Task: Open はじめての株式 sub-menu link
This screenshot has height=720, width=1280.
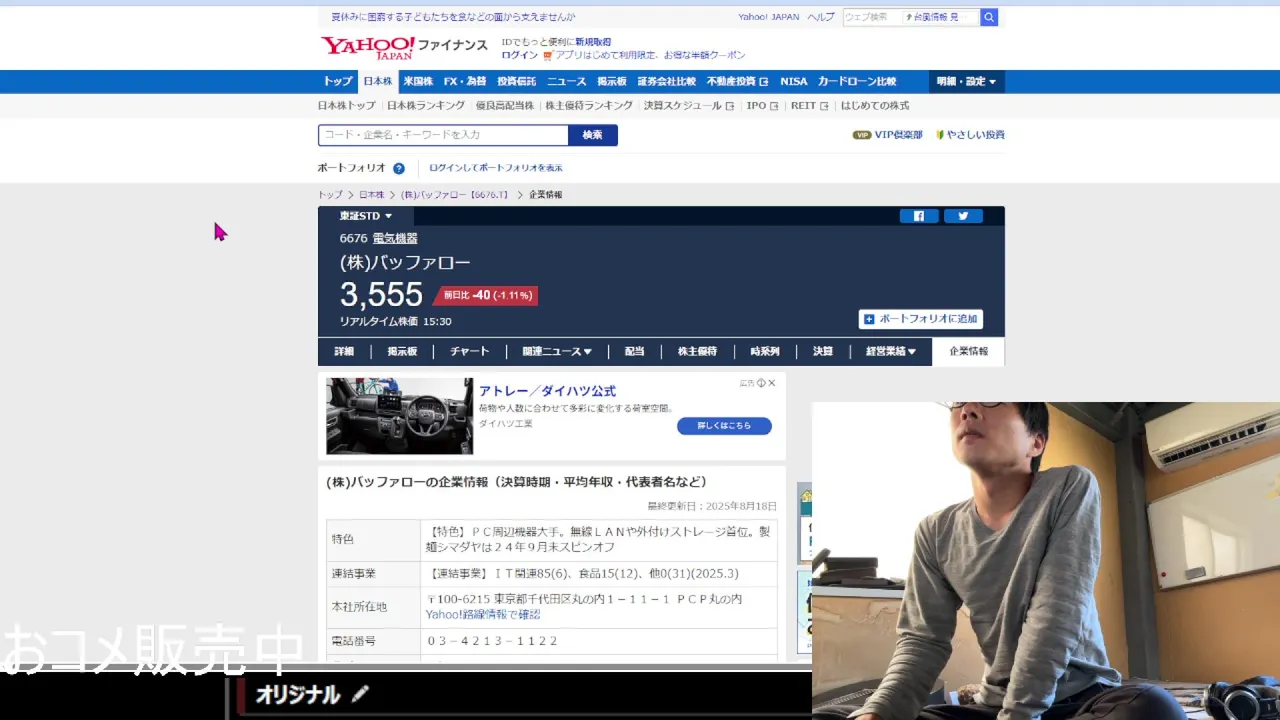Action: click(875, 106)
